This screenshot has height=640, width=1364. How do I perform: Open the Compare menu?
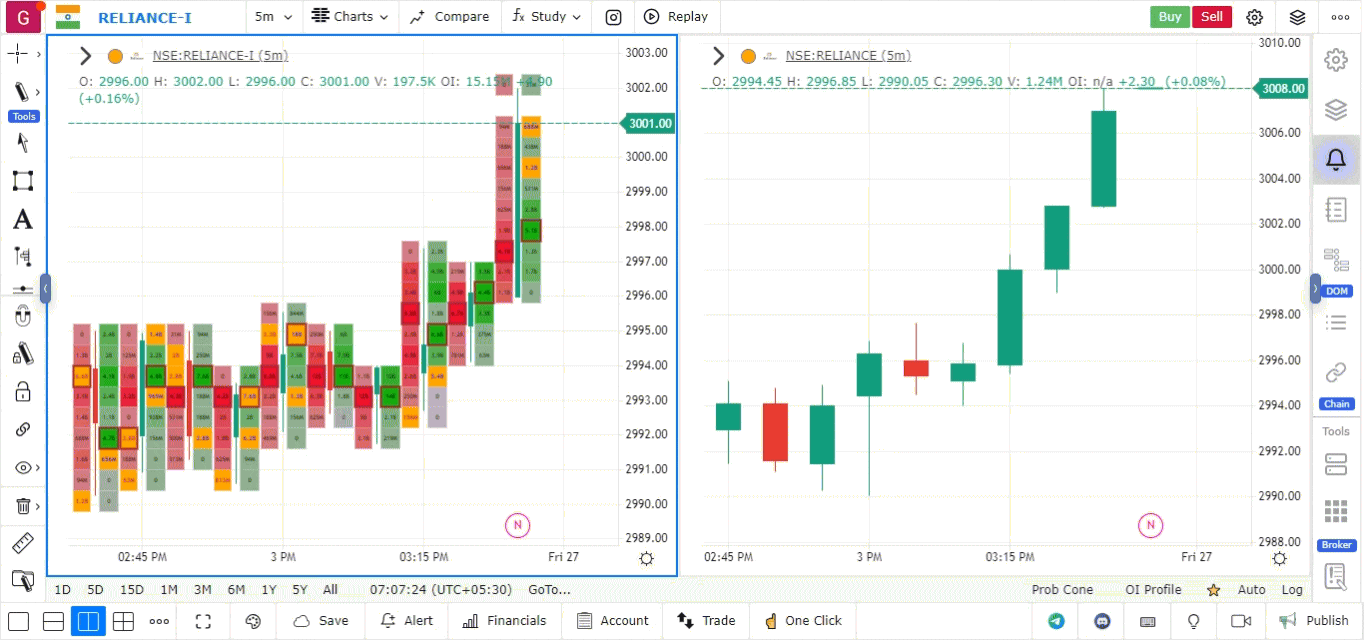click(449, 16)
